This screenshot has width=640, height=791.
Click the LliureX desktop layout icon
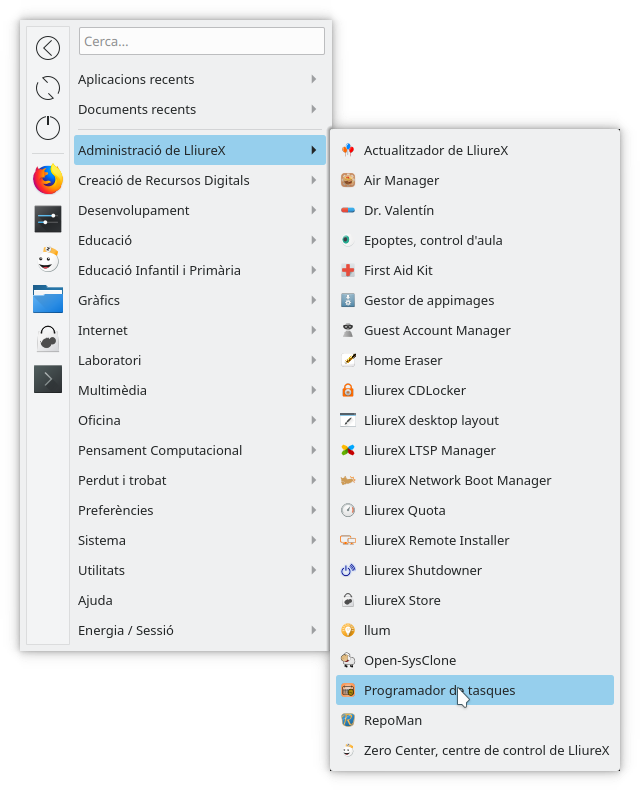(x=348, y=420)
